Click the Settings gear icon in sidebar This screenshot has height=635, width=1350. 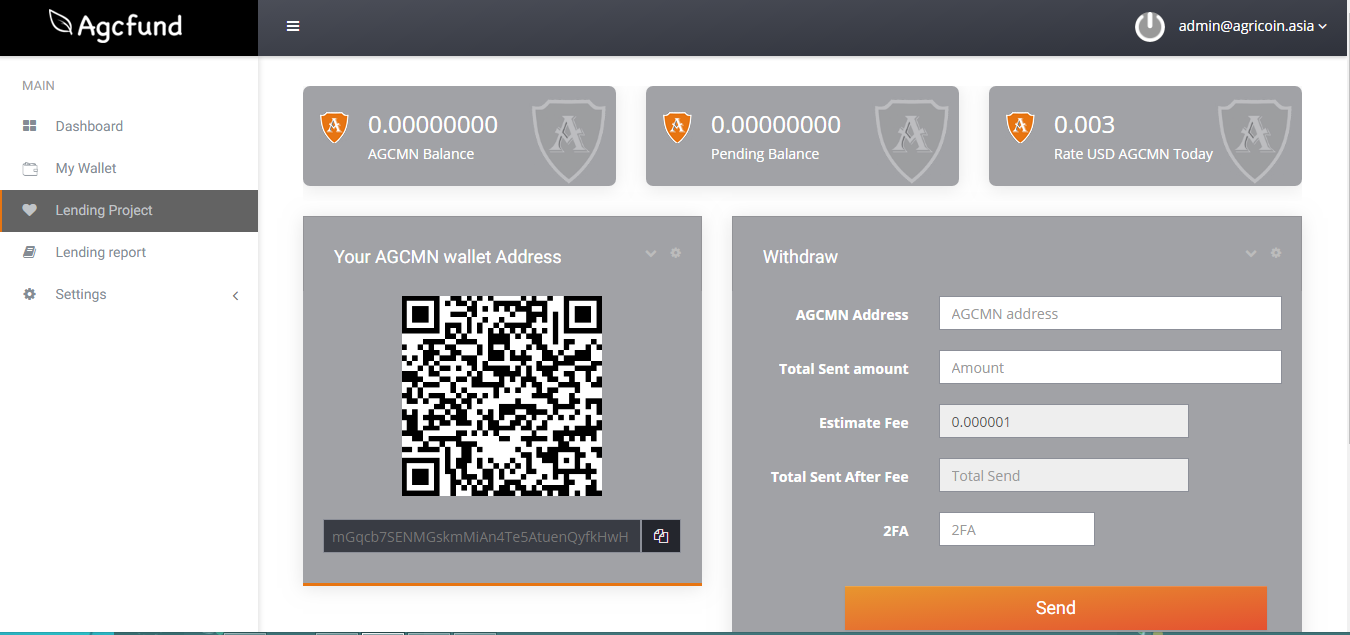pyautogui.click(x=30, y=294)
